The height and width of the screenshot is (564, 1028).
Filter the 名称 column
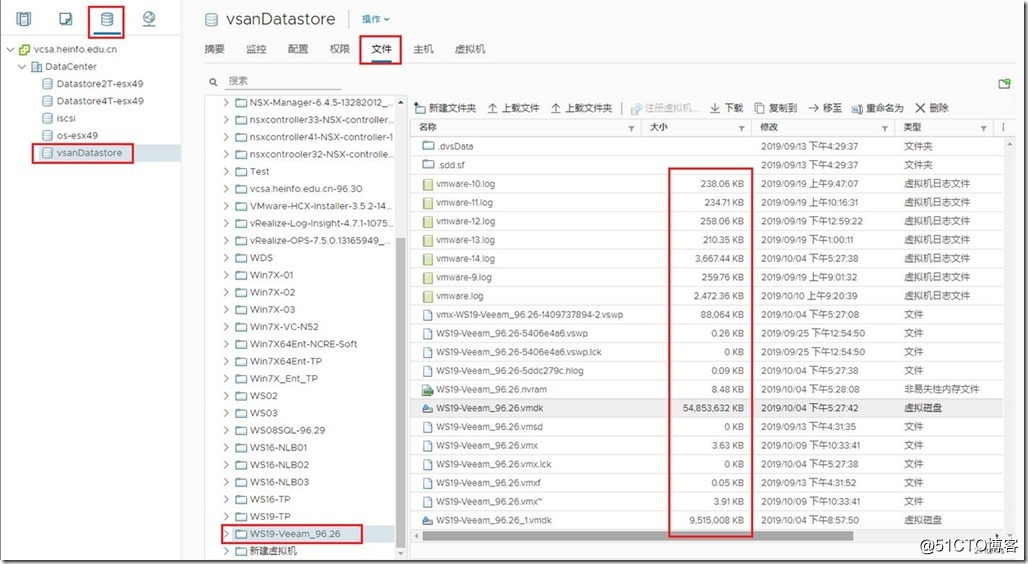coord(631,128)
